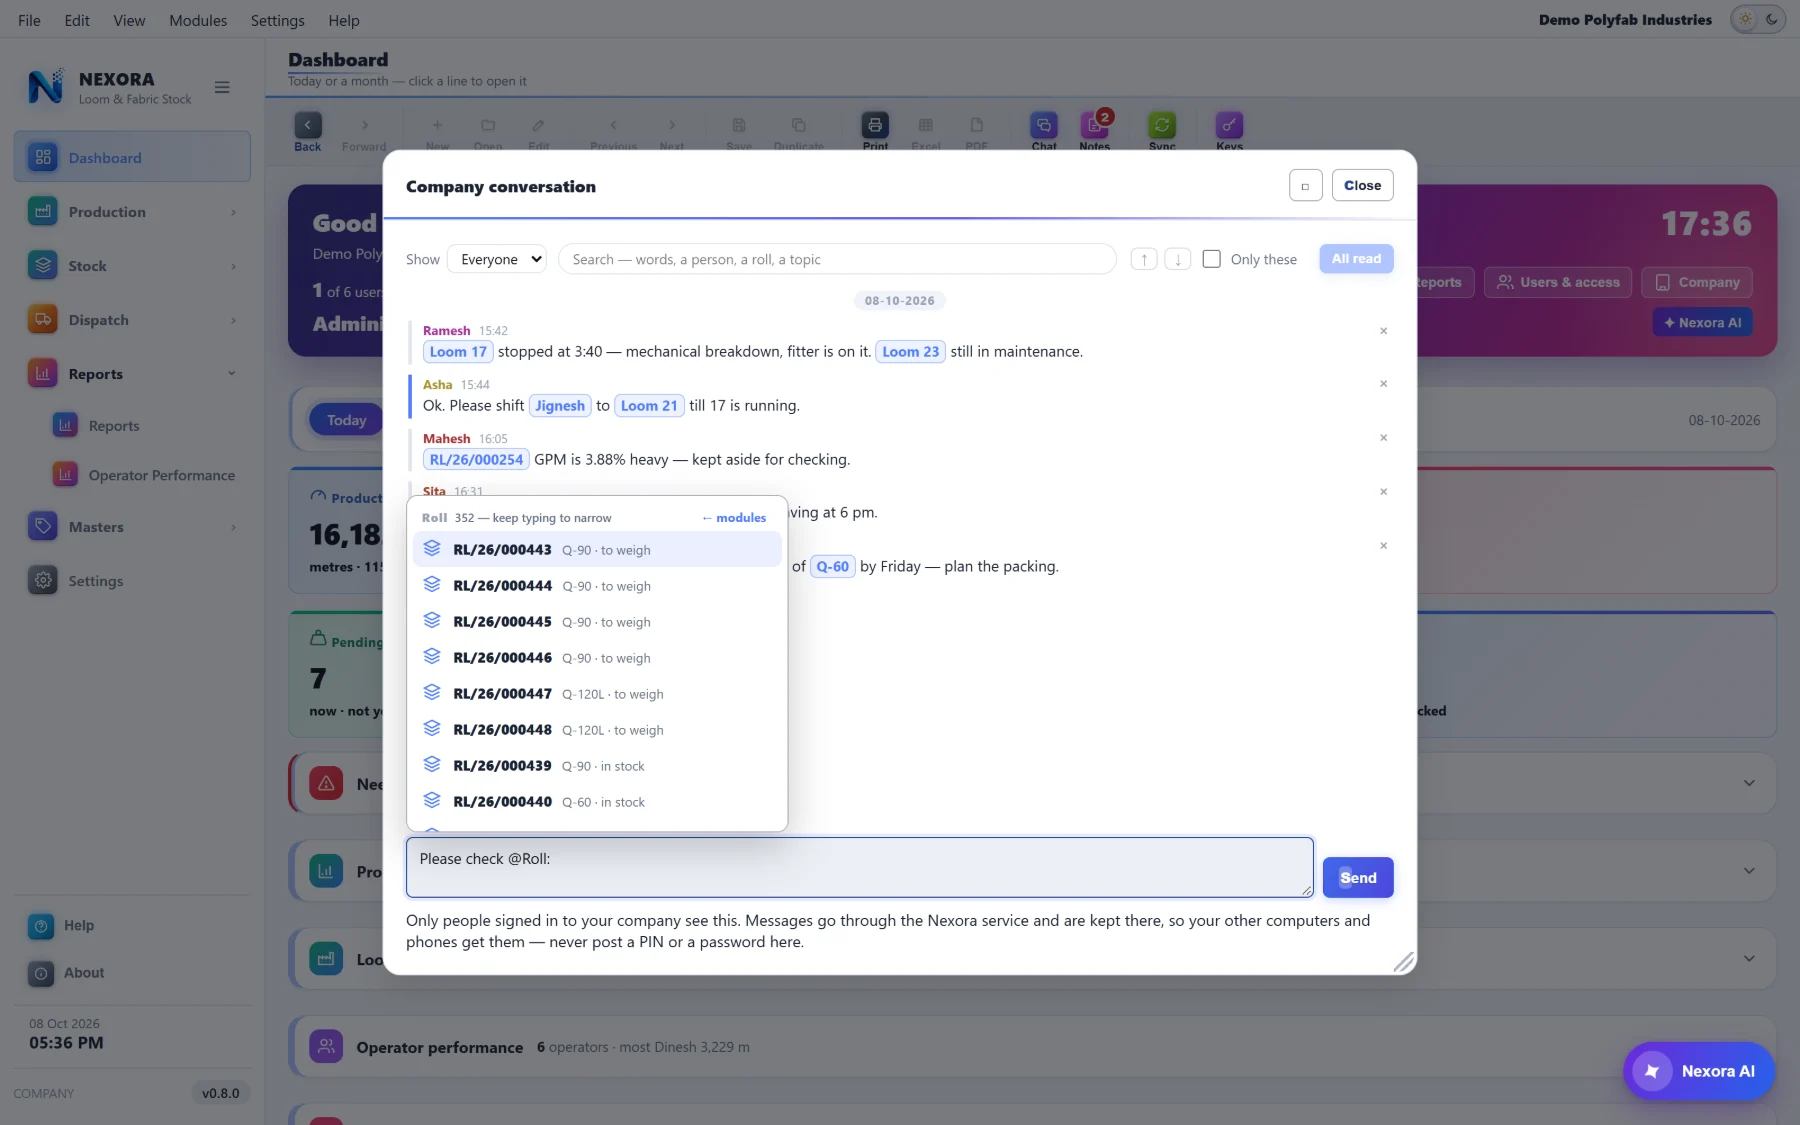Open the RL/26/000254 roll tag
Viewport: 1800px width, 1125px height.
click(476, 460)
